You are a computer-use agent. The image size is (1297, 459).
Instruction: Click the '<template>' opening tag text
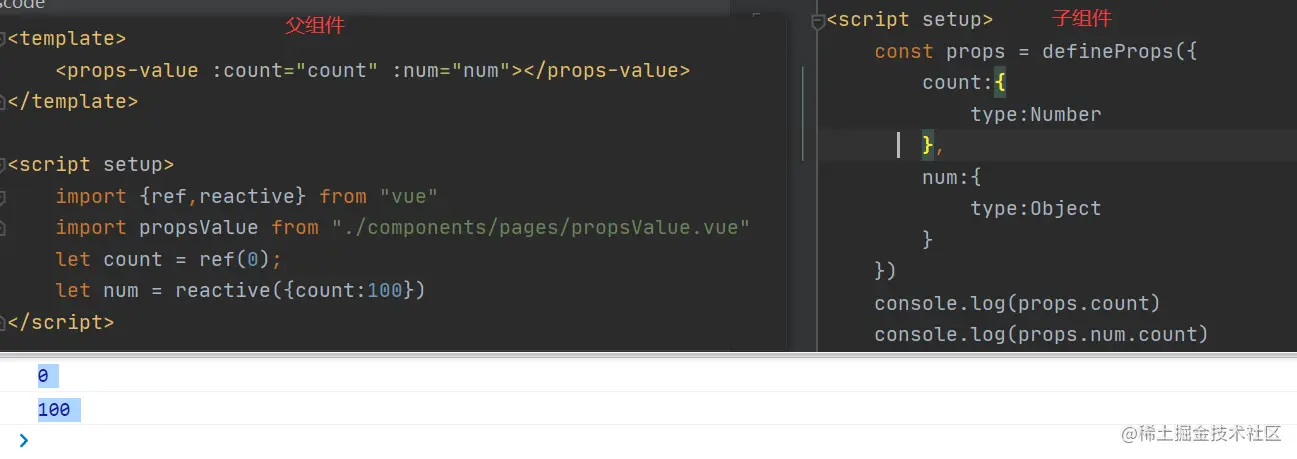[x=67, y=39]
